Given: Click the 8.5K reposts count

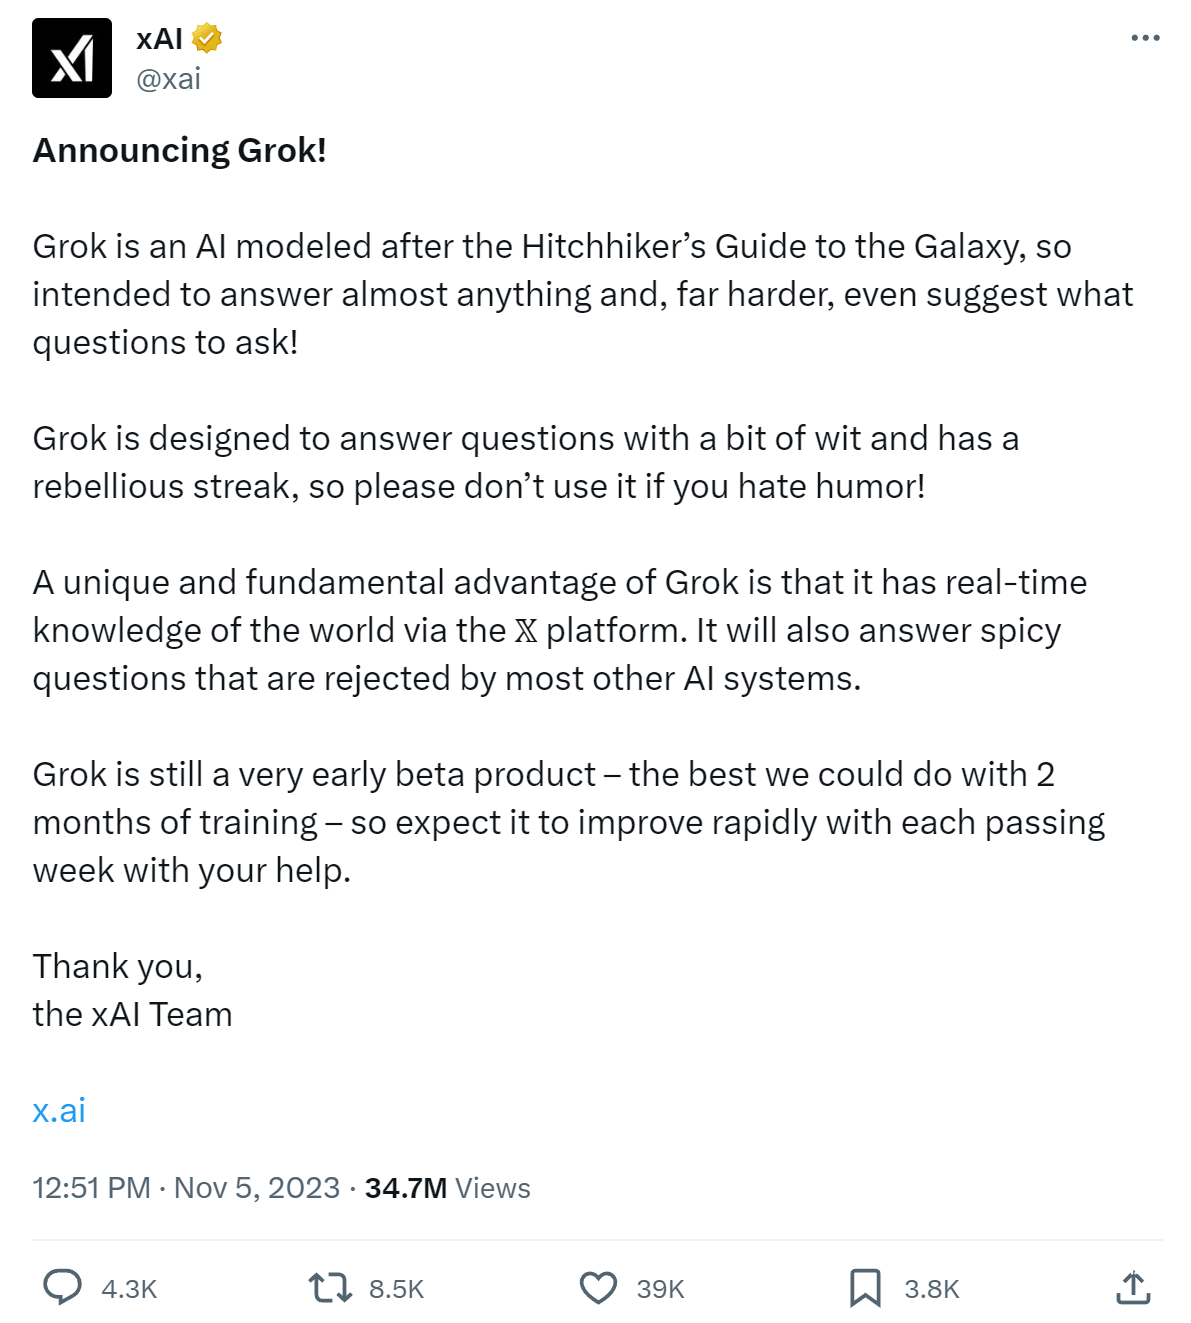Looking at the screenshot, I should point(396,1289).
